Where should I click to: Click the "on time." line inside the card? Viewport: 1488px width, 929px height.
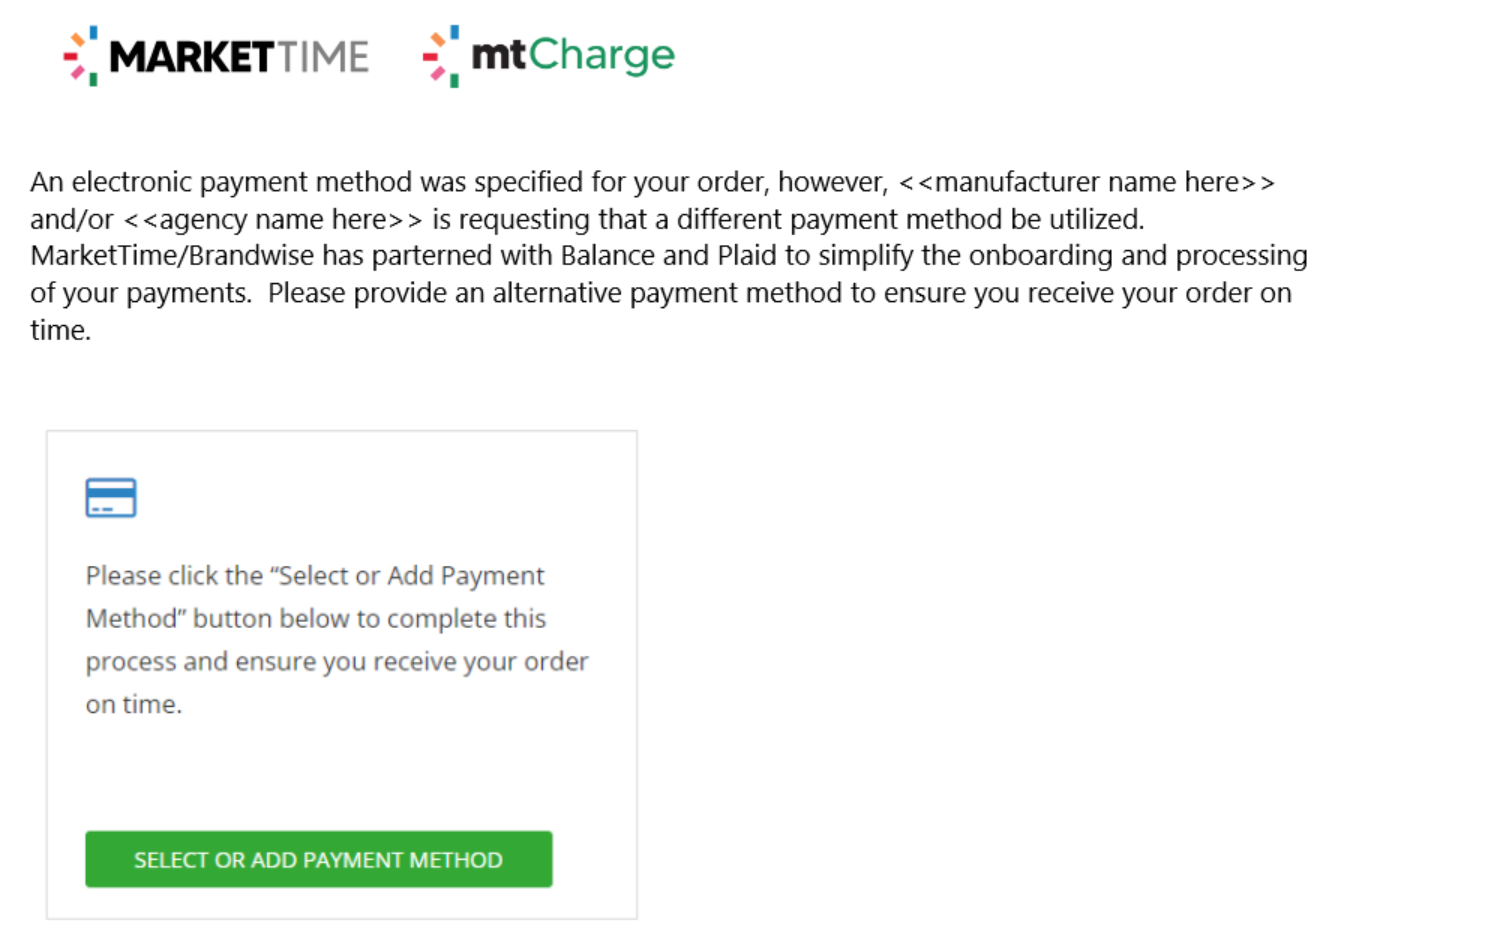pyautogui.click(x=134, y=704)
